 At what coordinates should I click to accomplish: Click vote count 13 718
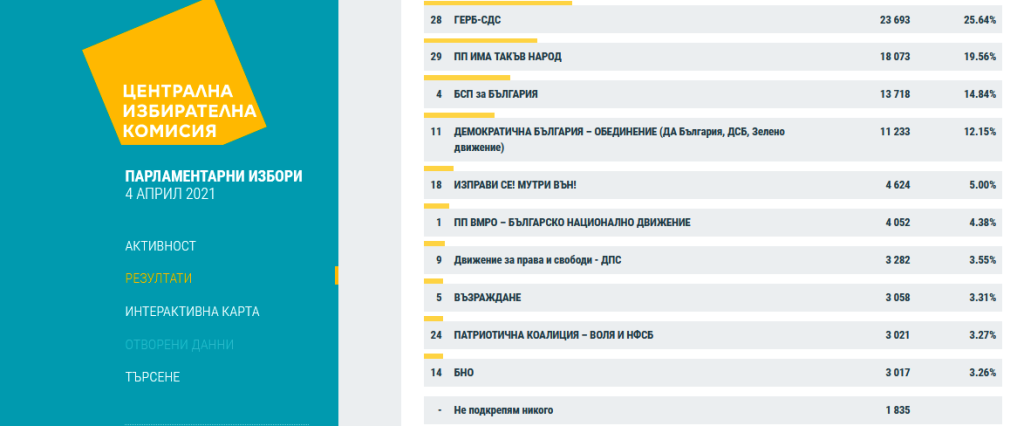[x=895, y=94]
